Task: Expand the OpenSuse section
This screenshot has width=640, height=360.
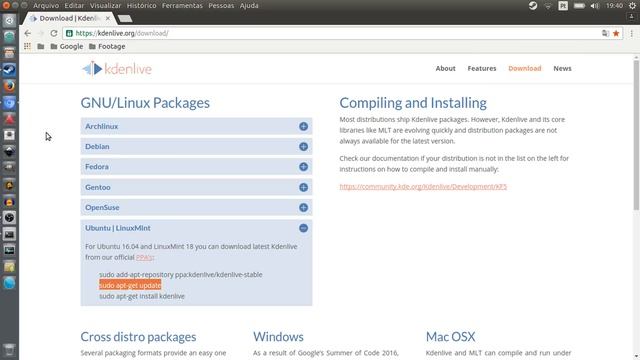Action: (196, 207)
